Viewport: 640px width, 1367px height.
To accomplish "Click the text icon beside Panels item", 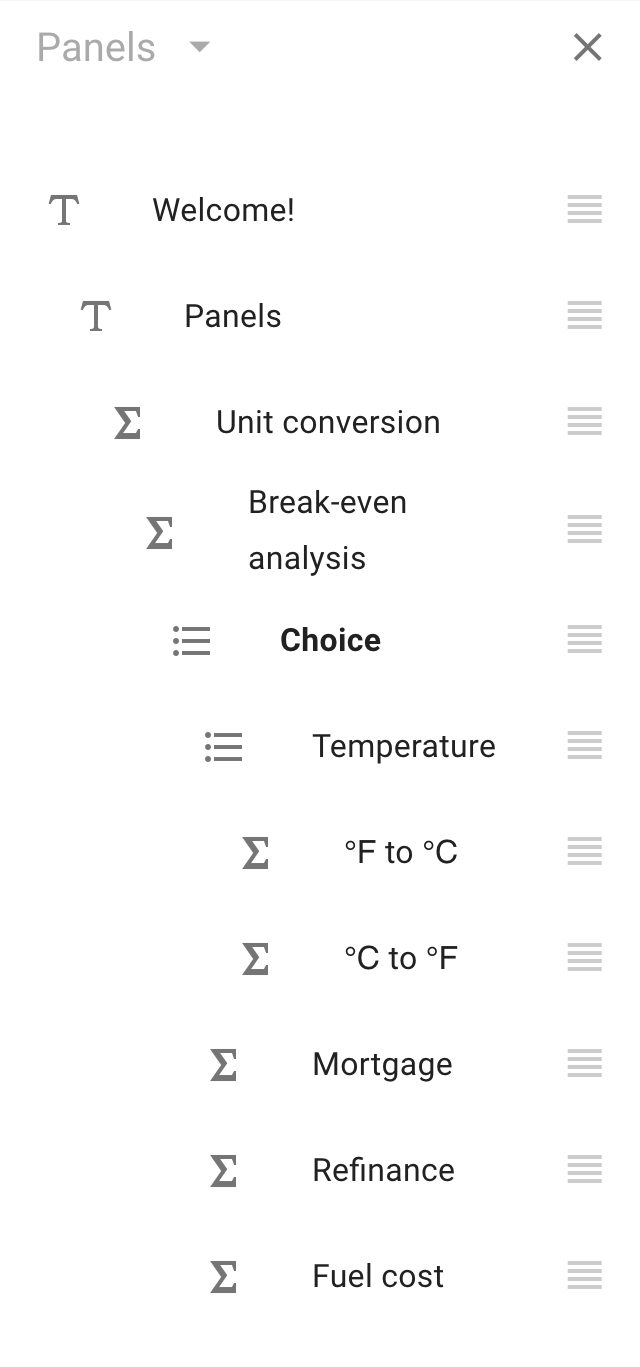I will (96, 316).
